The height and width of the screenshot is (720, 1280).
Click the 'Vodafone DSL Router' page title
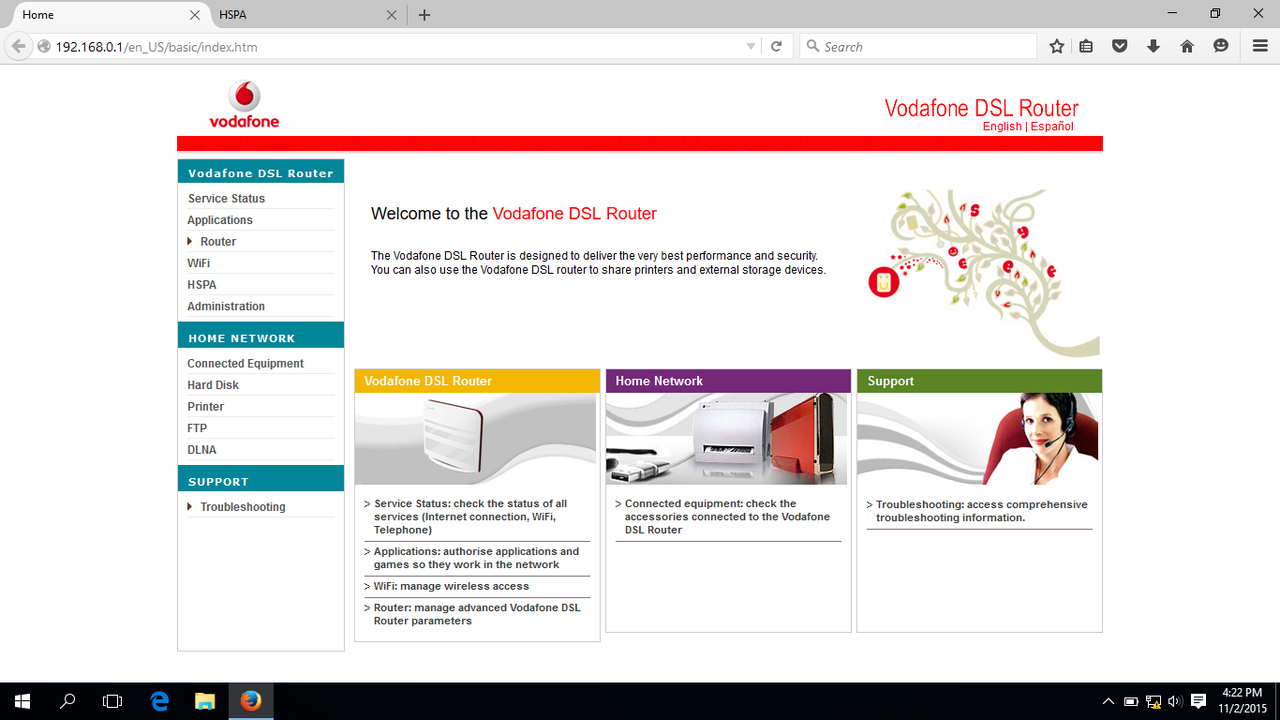(981, 108)
